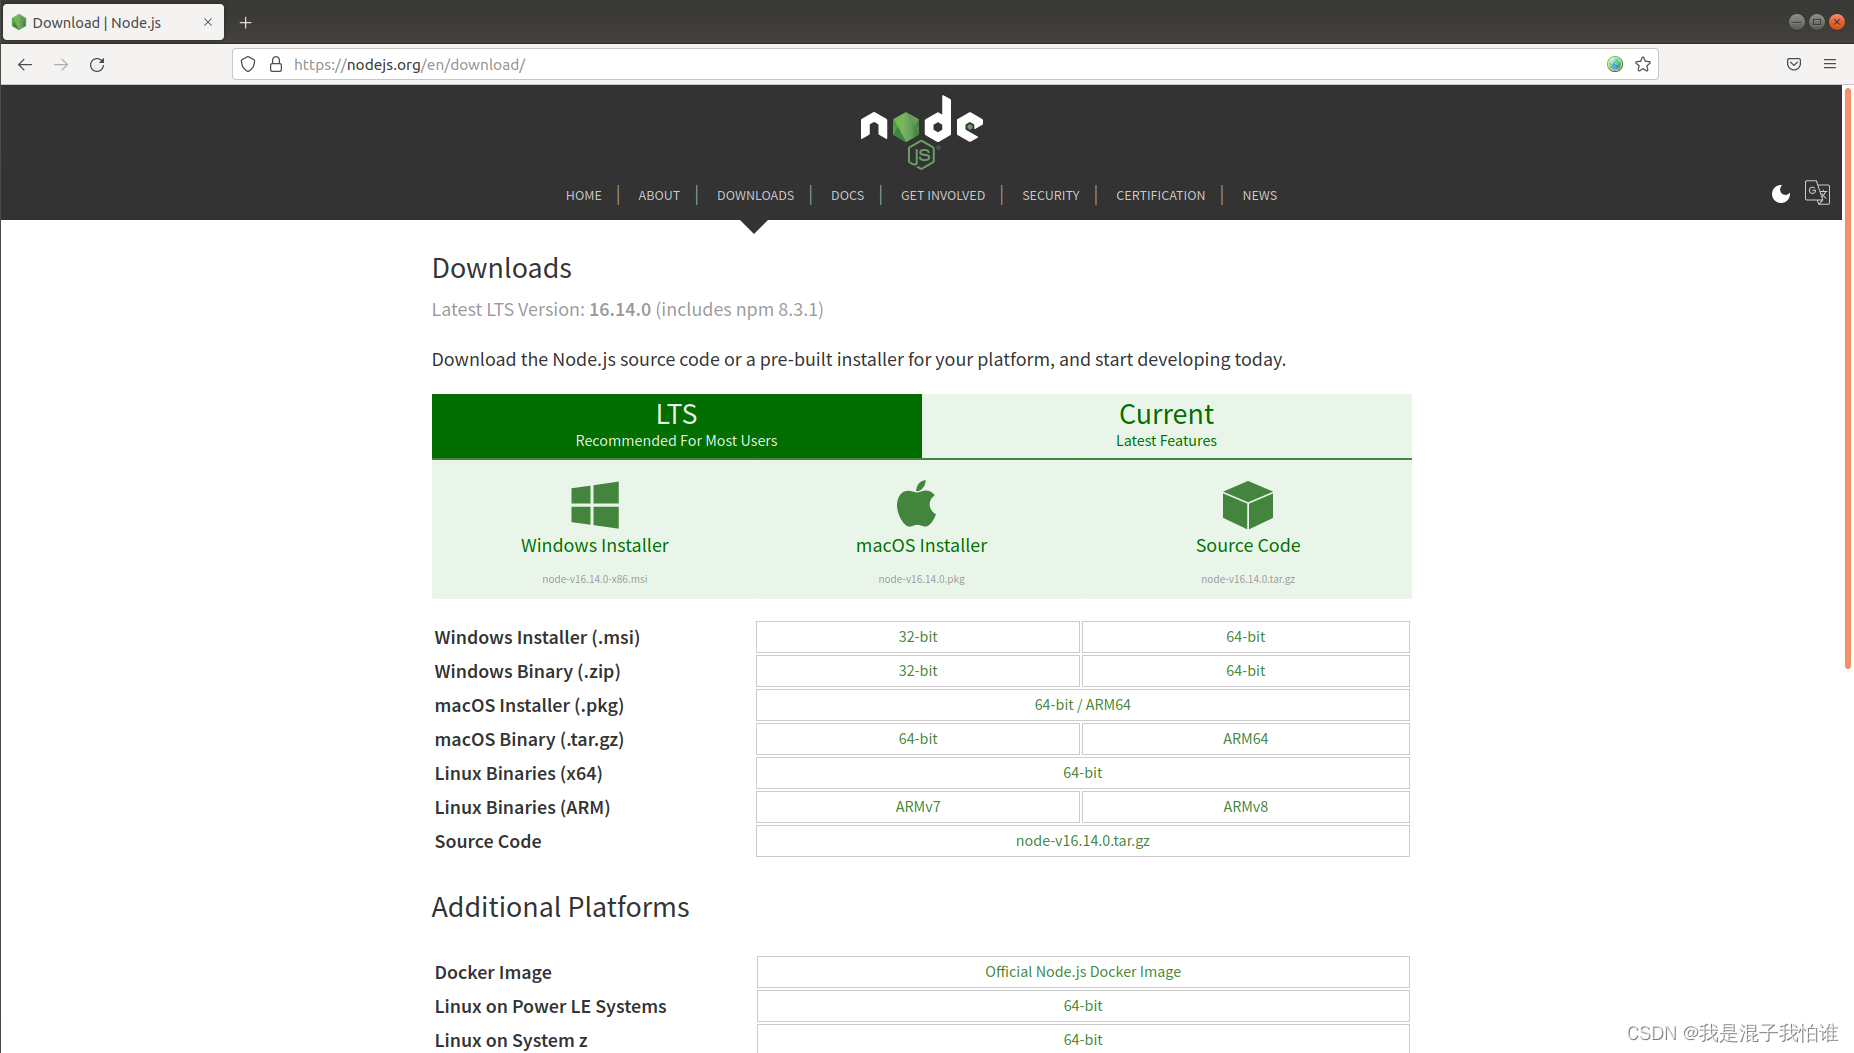Bookmark this page with the star icon

click(1643, 64)
